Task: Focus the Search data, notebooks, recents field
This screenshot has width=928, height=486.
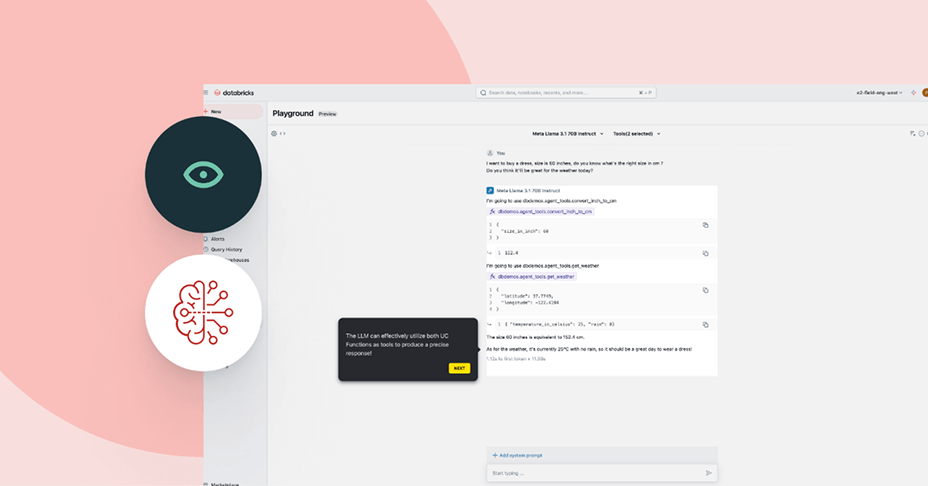Action: point(566,93)
